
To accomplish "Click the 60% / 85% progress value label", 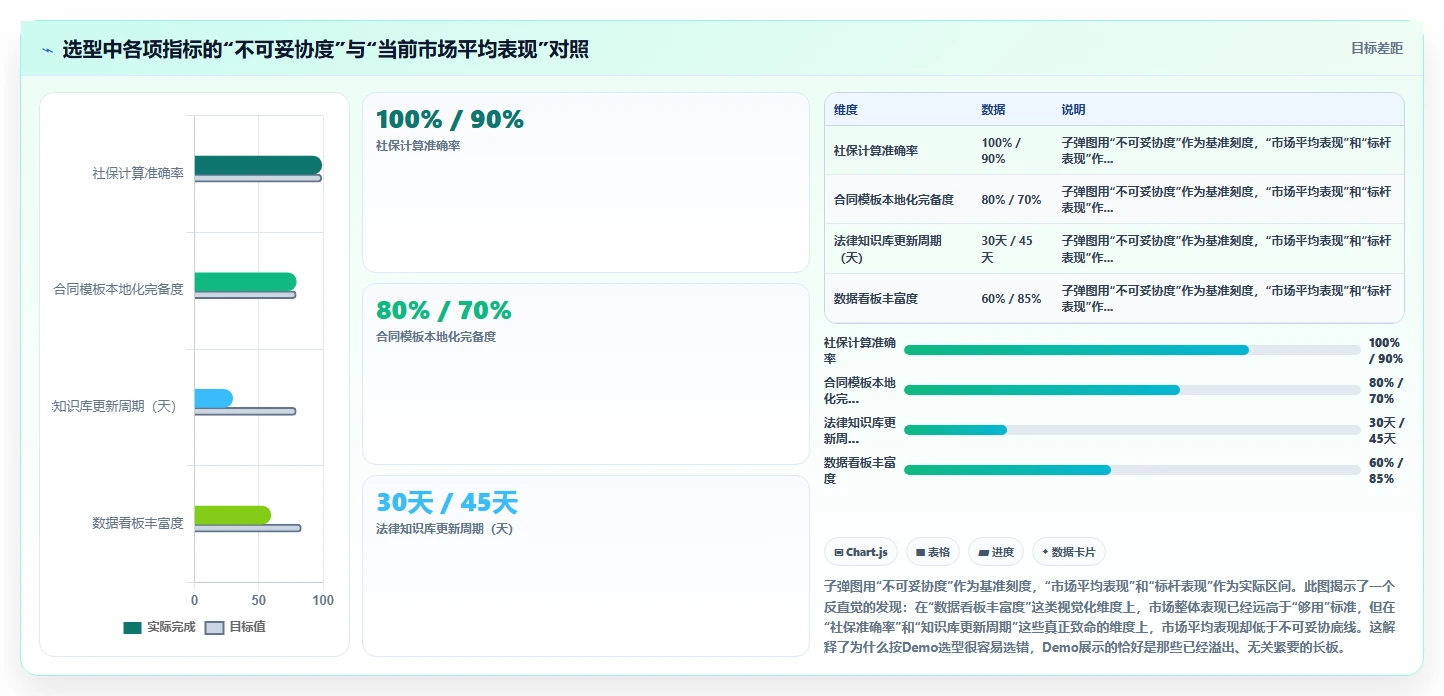I will click(1386, 470).
